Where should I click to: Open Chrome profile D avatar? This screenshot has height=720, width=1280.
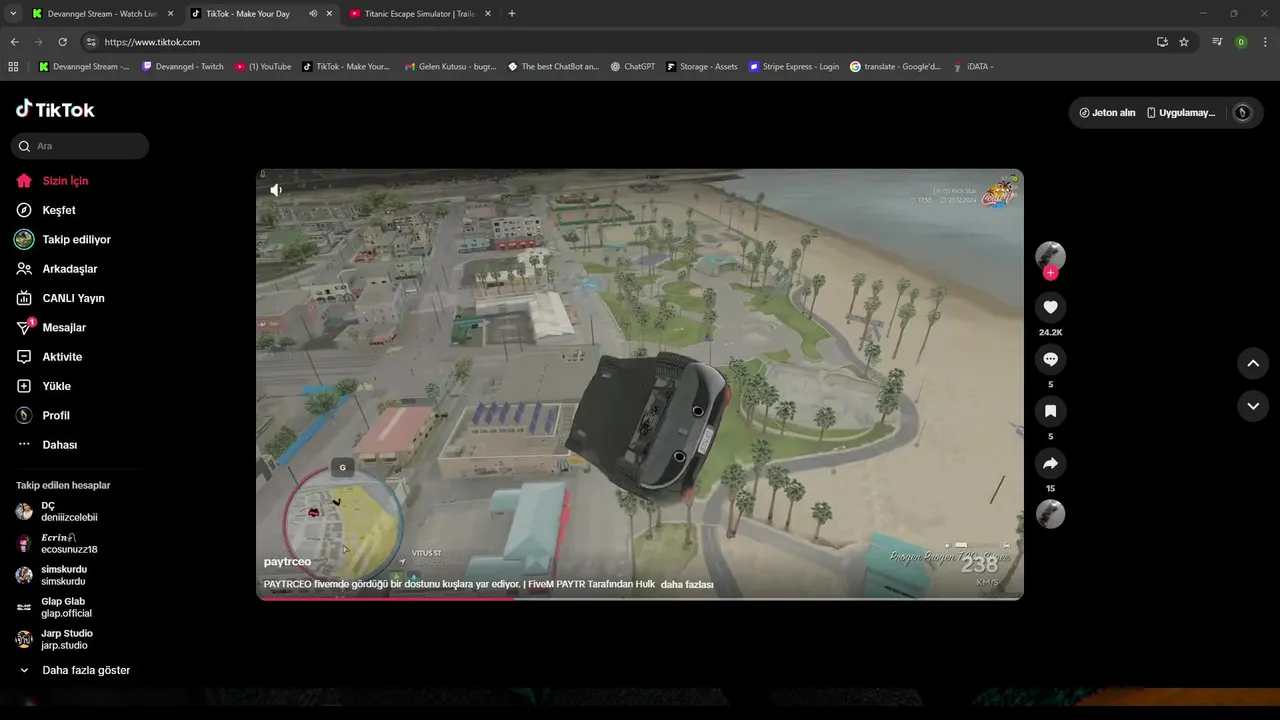pos(1241,42)
